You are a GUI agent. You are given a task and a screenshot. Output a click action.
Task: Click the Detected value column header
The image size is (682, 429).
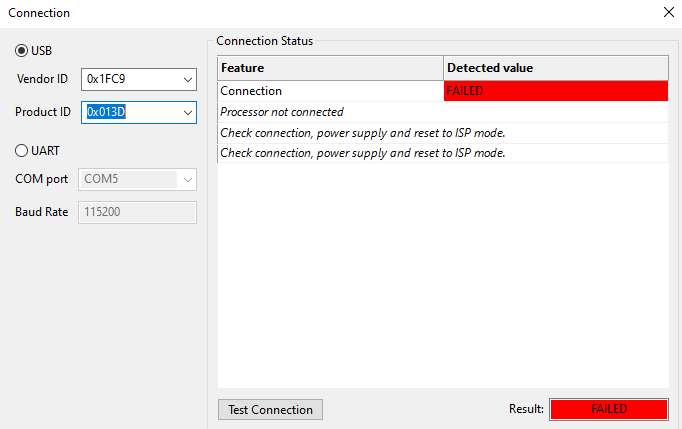point(555,68)
